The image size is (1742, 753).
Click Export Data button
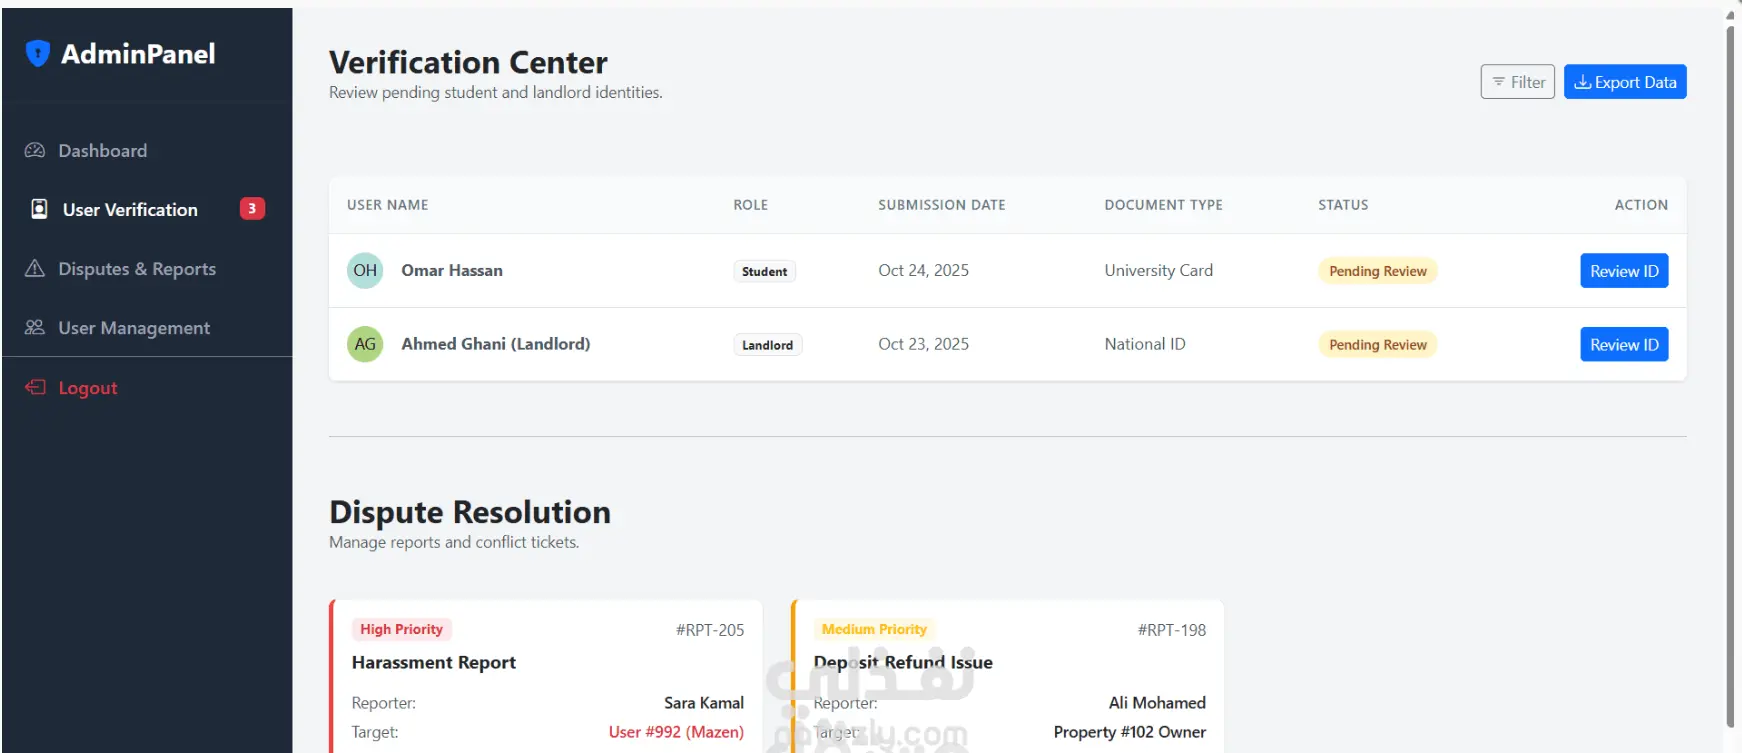[x=1625, y=82]
